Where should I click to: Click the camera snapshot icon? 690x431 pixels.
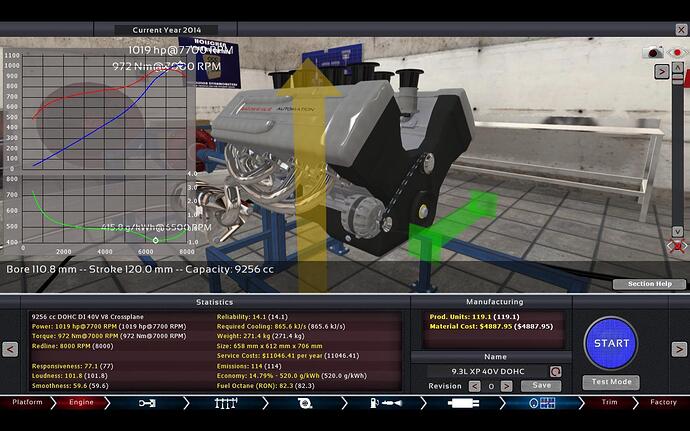coord(654,52)
